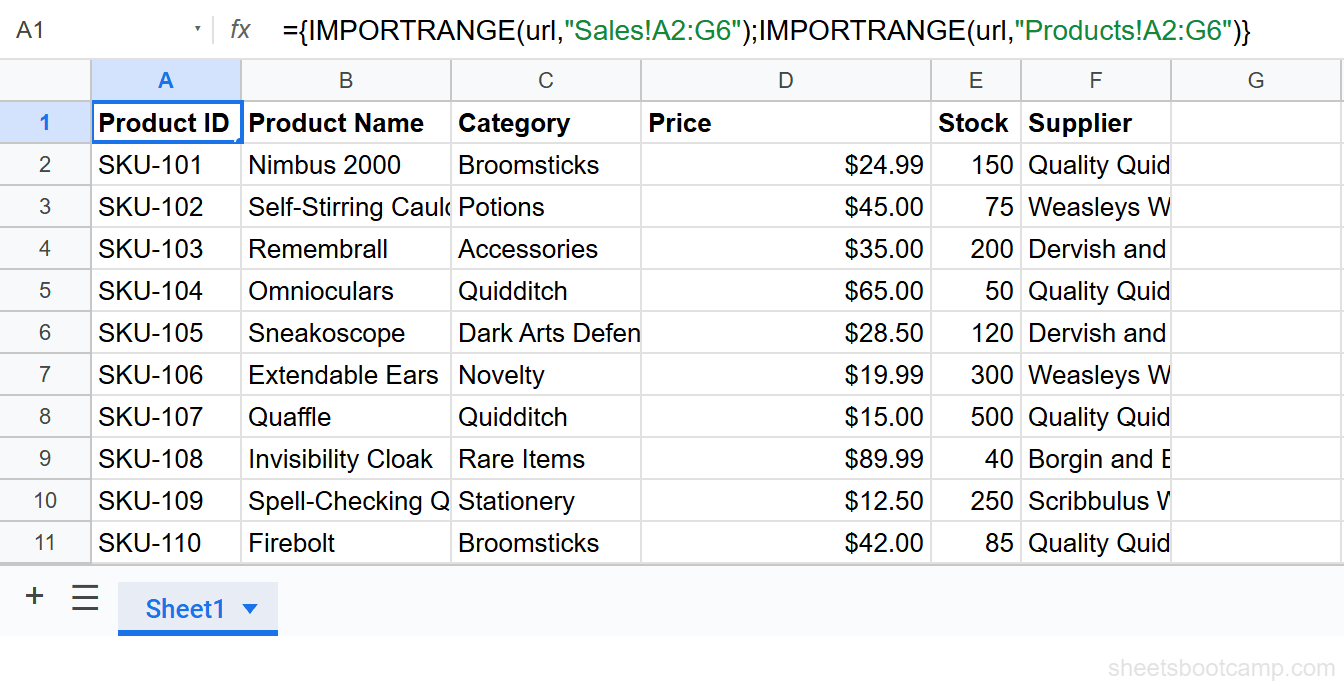Select cell SKU-105

(x=165, y=332)
